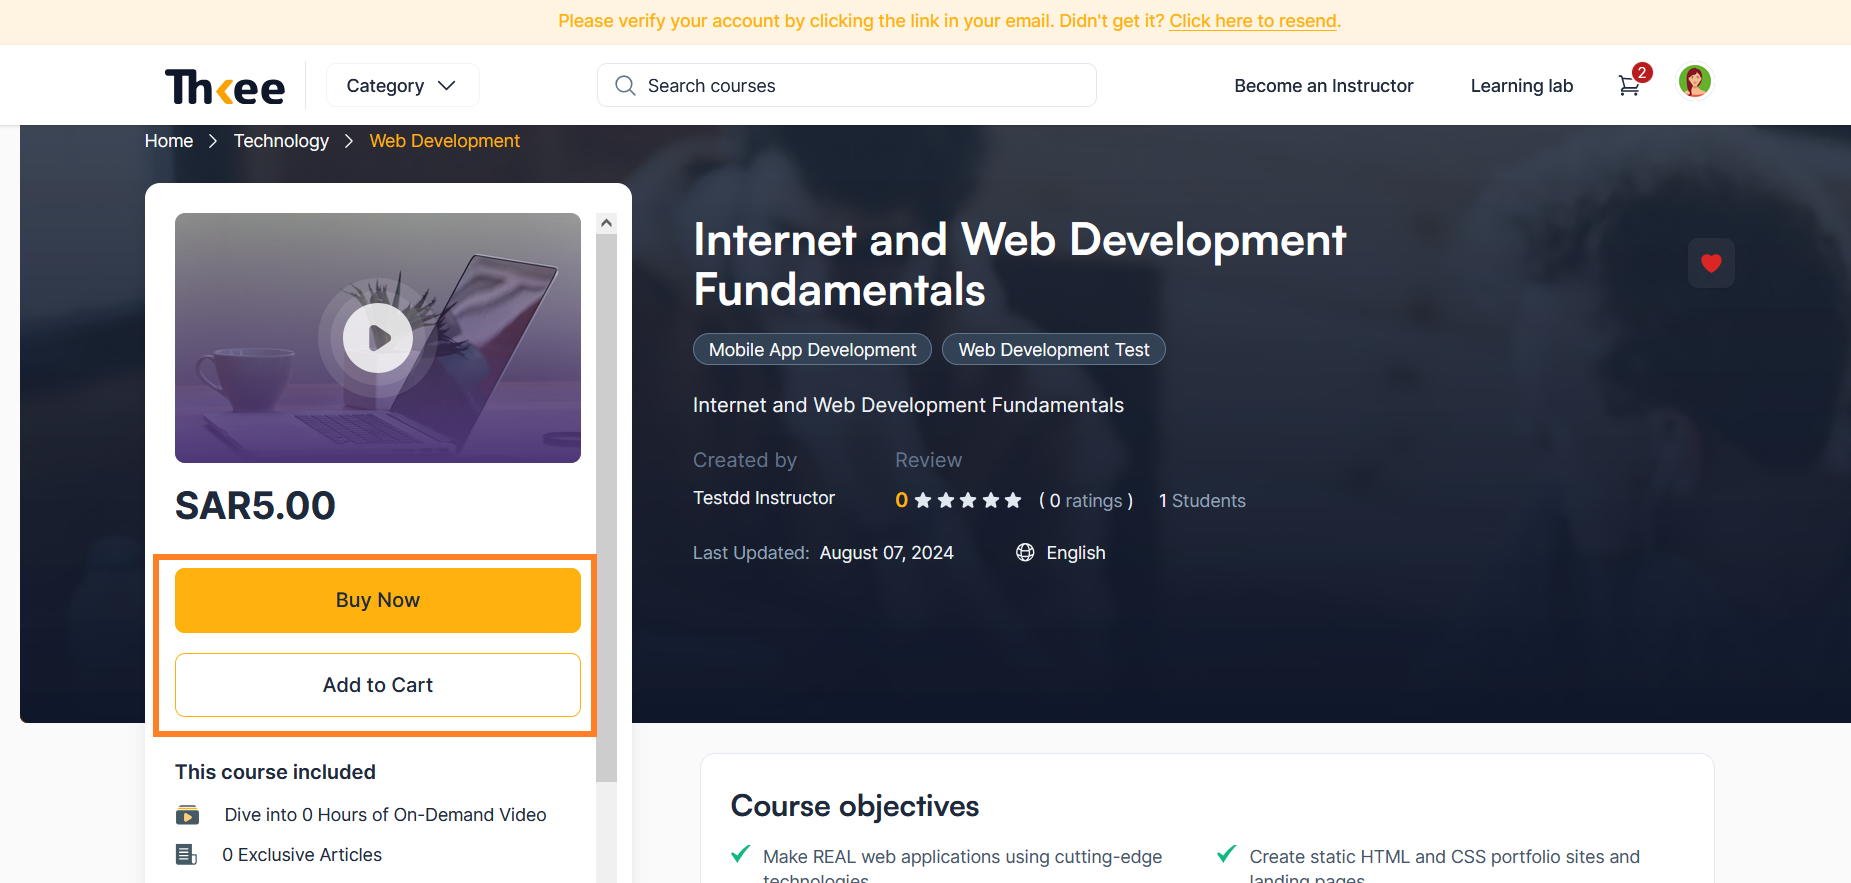Open the shopping cart icon
Screen dimensions: 1851x883
(x=1629, y=86)
